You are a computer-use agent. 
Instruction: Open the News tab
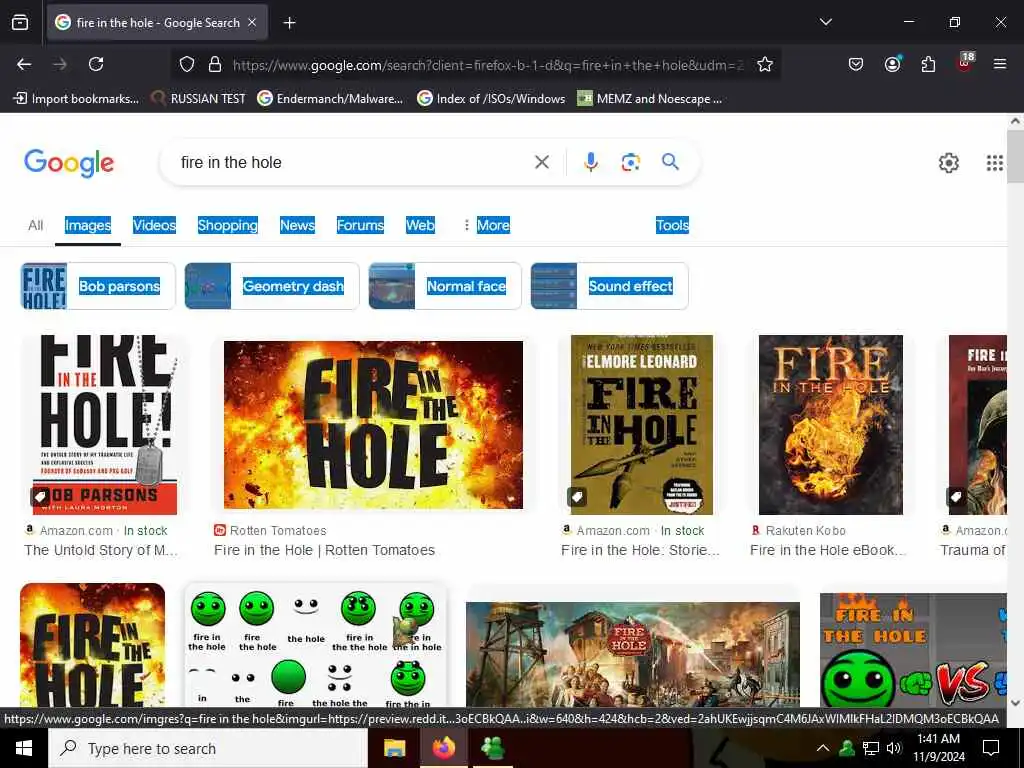(297, 225)
